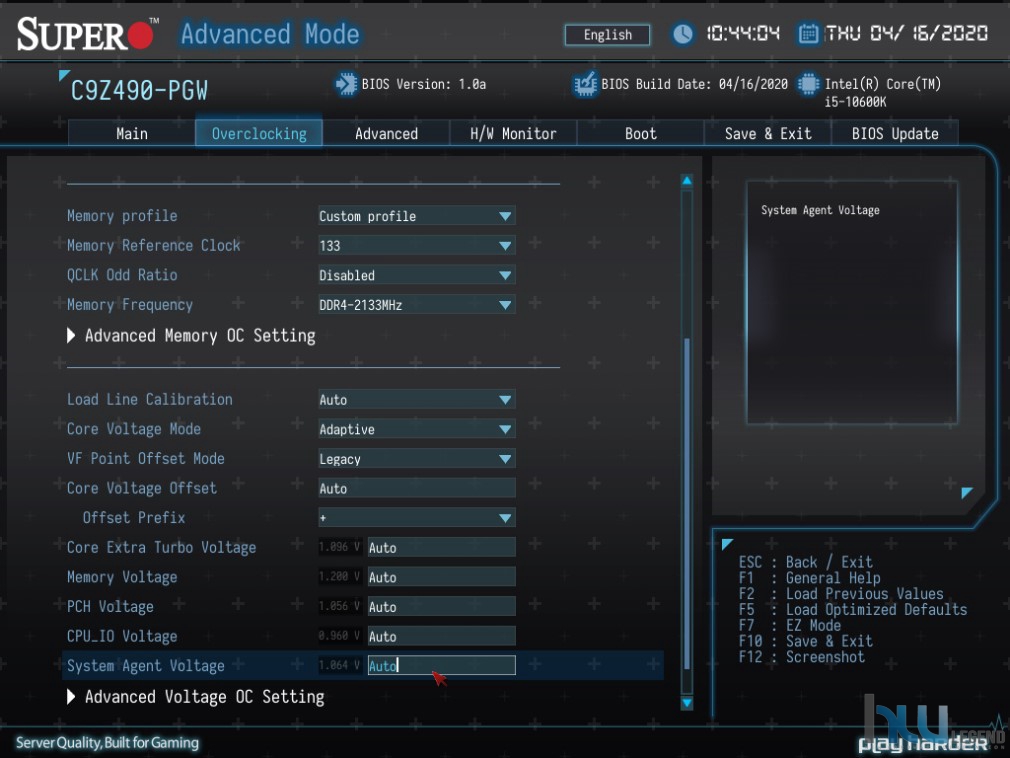Image resolution: width=1010 pixels, height=758 pixels.
Task: Click the BIOS Version chip icon
Action: point(346,84)
